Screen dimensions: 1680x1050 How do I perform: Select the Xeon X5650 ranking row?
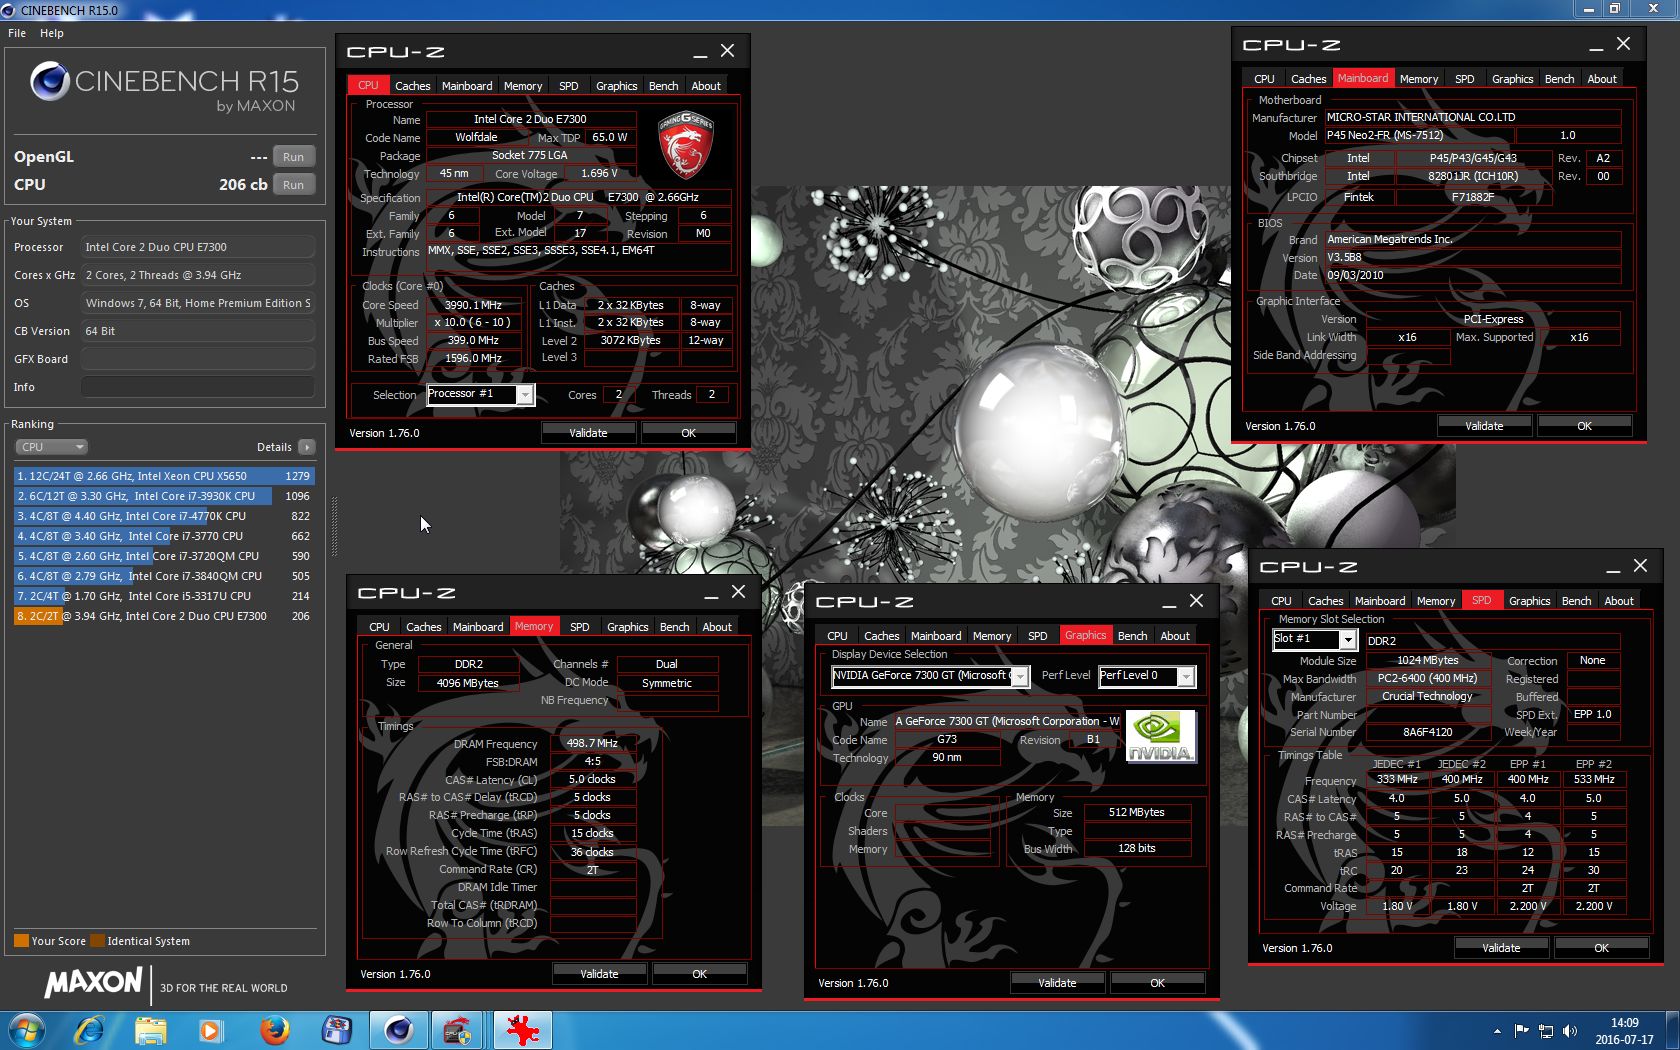(164, 476)
